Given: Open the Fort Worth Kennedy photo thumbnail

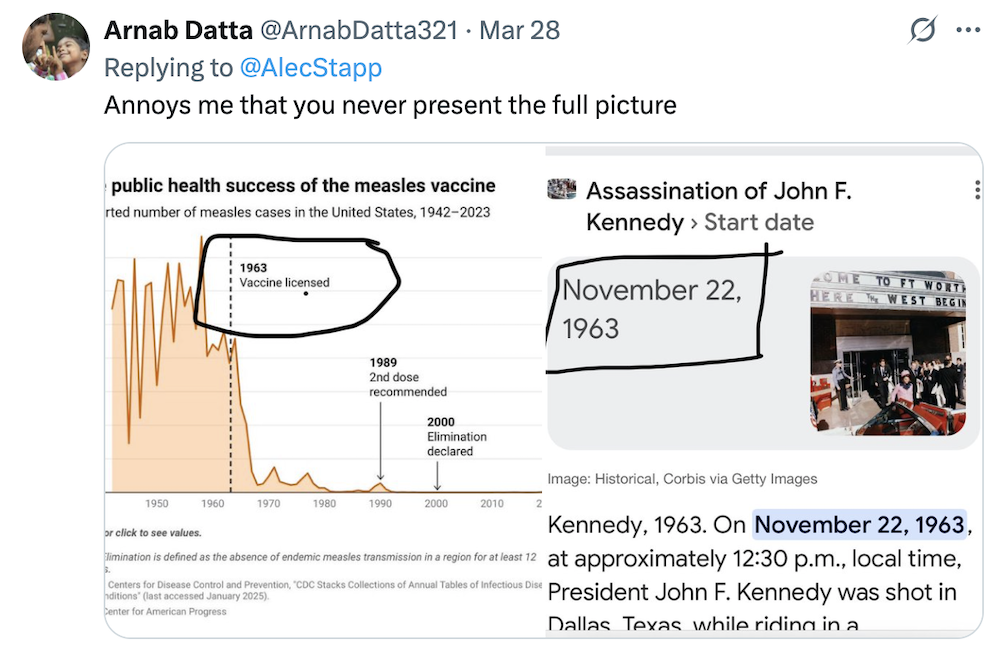Looking at the screenshot, I should (x=887, y=352).
